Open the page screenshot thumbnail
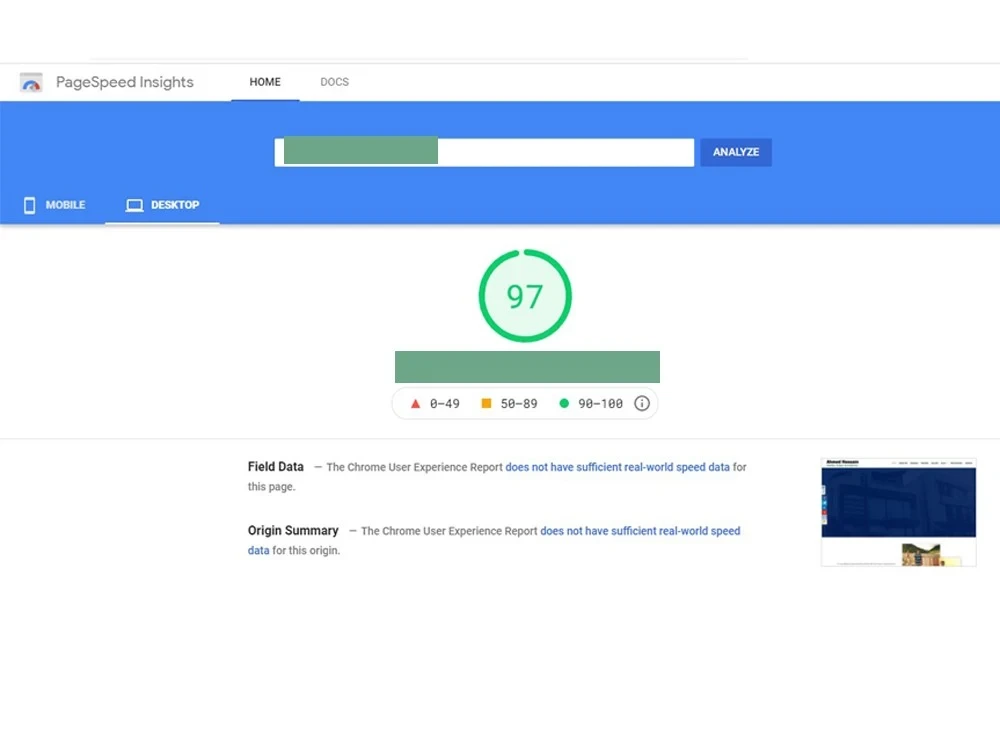This screenshot has width=1000, height=750. pos(899,511)
